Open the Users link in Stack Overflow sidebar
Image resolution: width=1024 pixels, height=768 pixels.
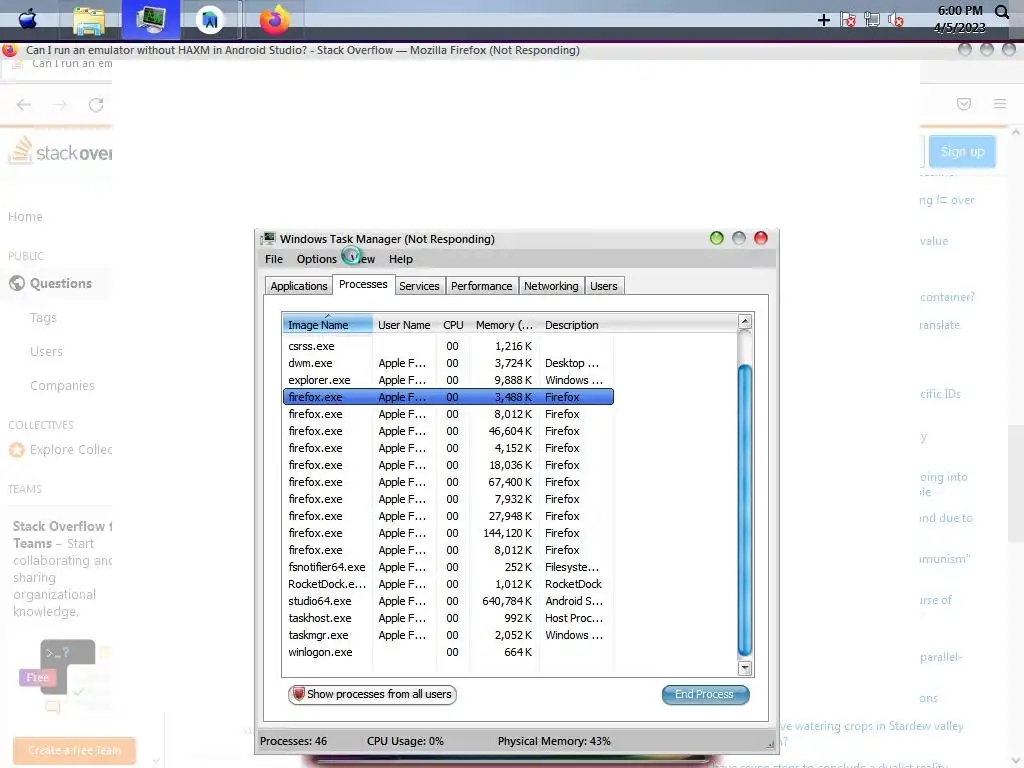(x=46, y=351)
